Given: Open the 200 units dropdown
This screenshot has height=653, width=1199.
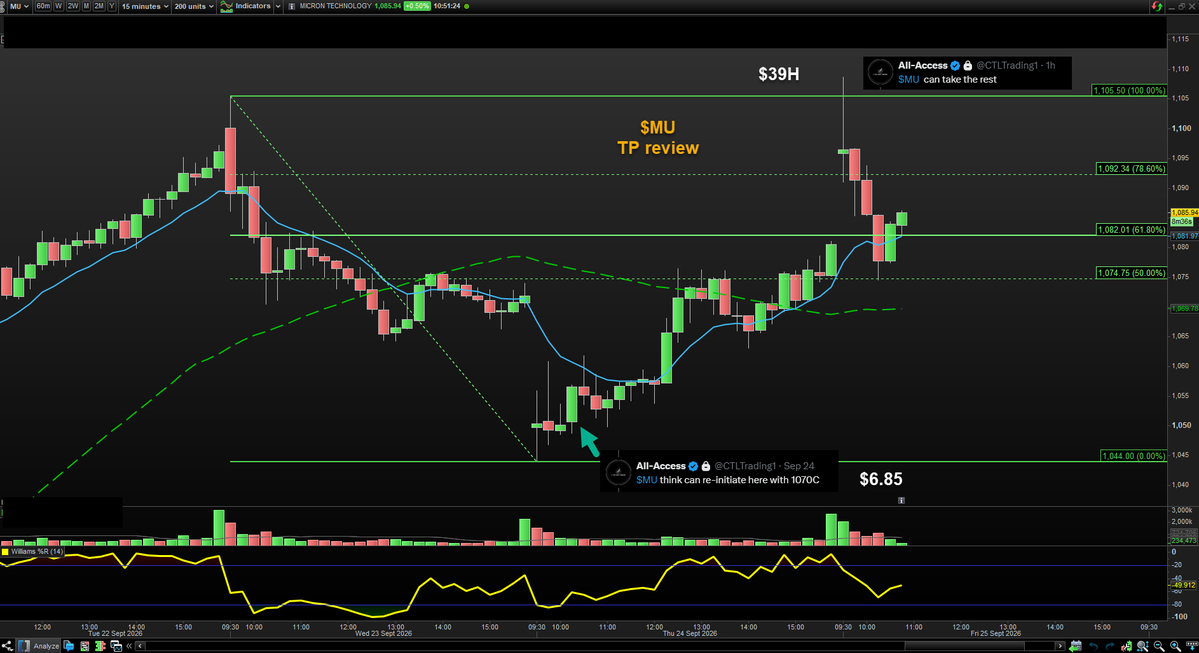Looking at the screenshot, I should 193,6.
